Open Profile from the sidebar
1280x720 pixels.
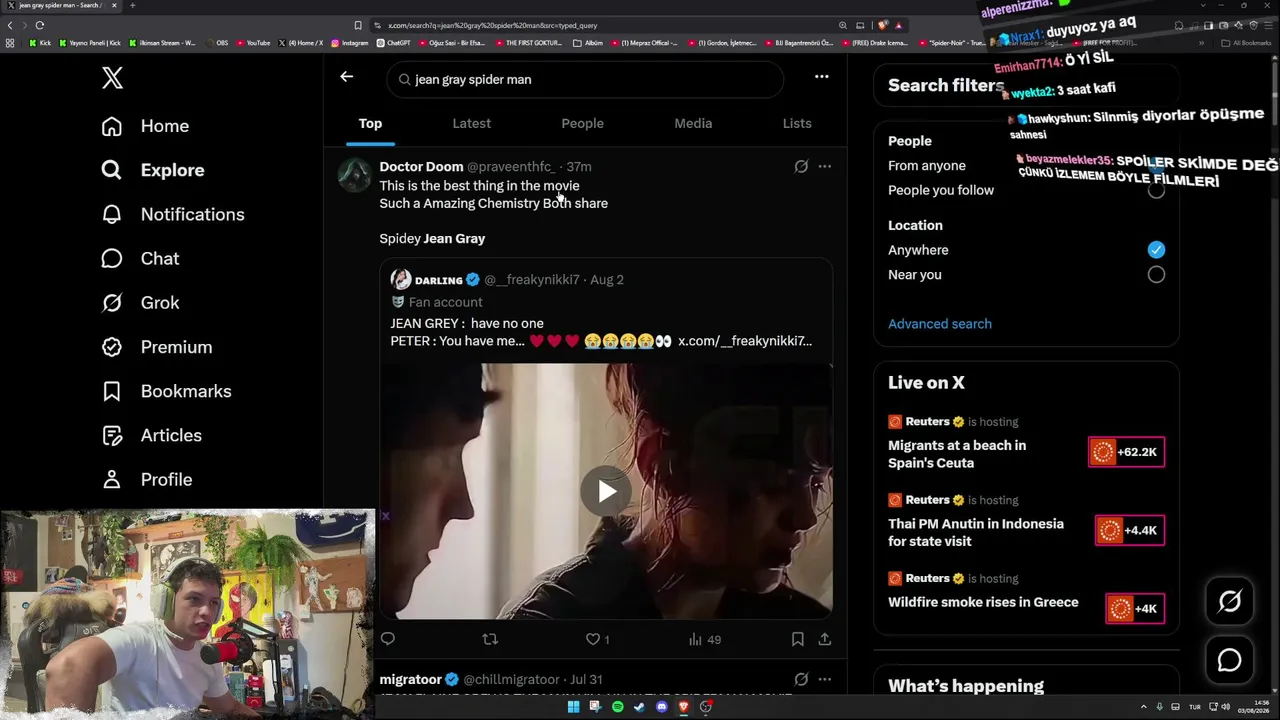point(146,479)
